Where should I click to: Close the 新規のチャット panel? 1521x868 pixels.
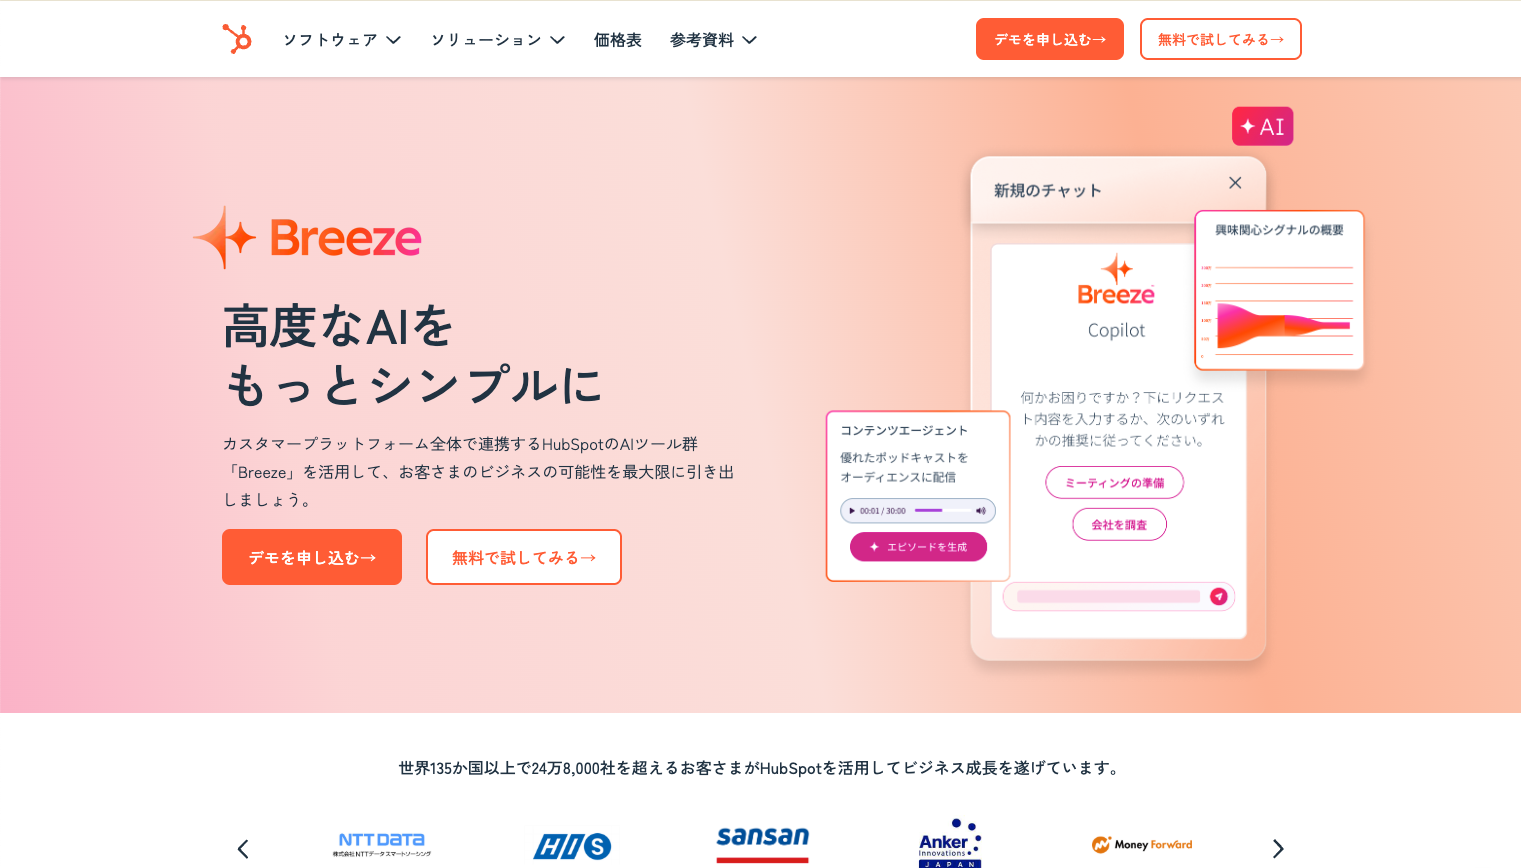click(1235, 183)
